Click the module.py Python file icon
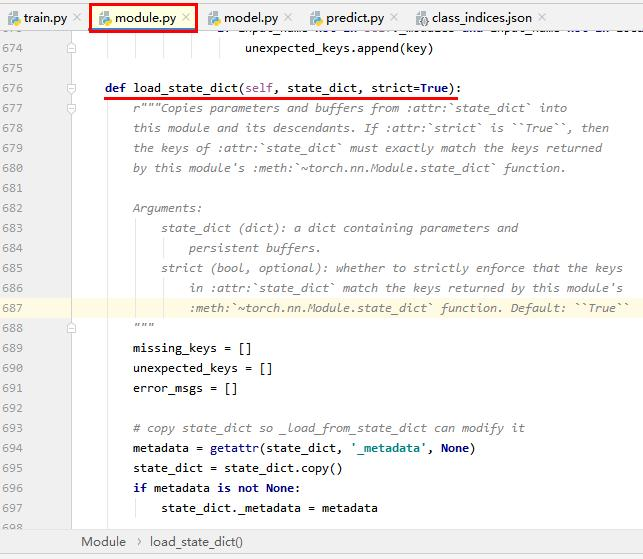Viewport: 643px width, 559px height. (x=105, y=18)
